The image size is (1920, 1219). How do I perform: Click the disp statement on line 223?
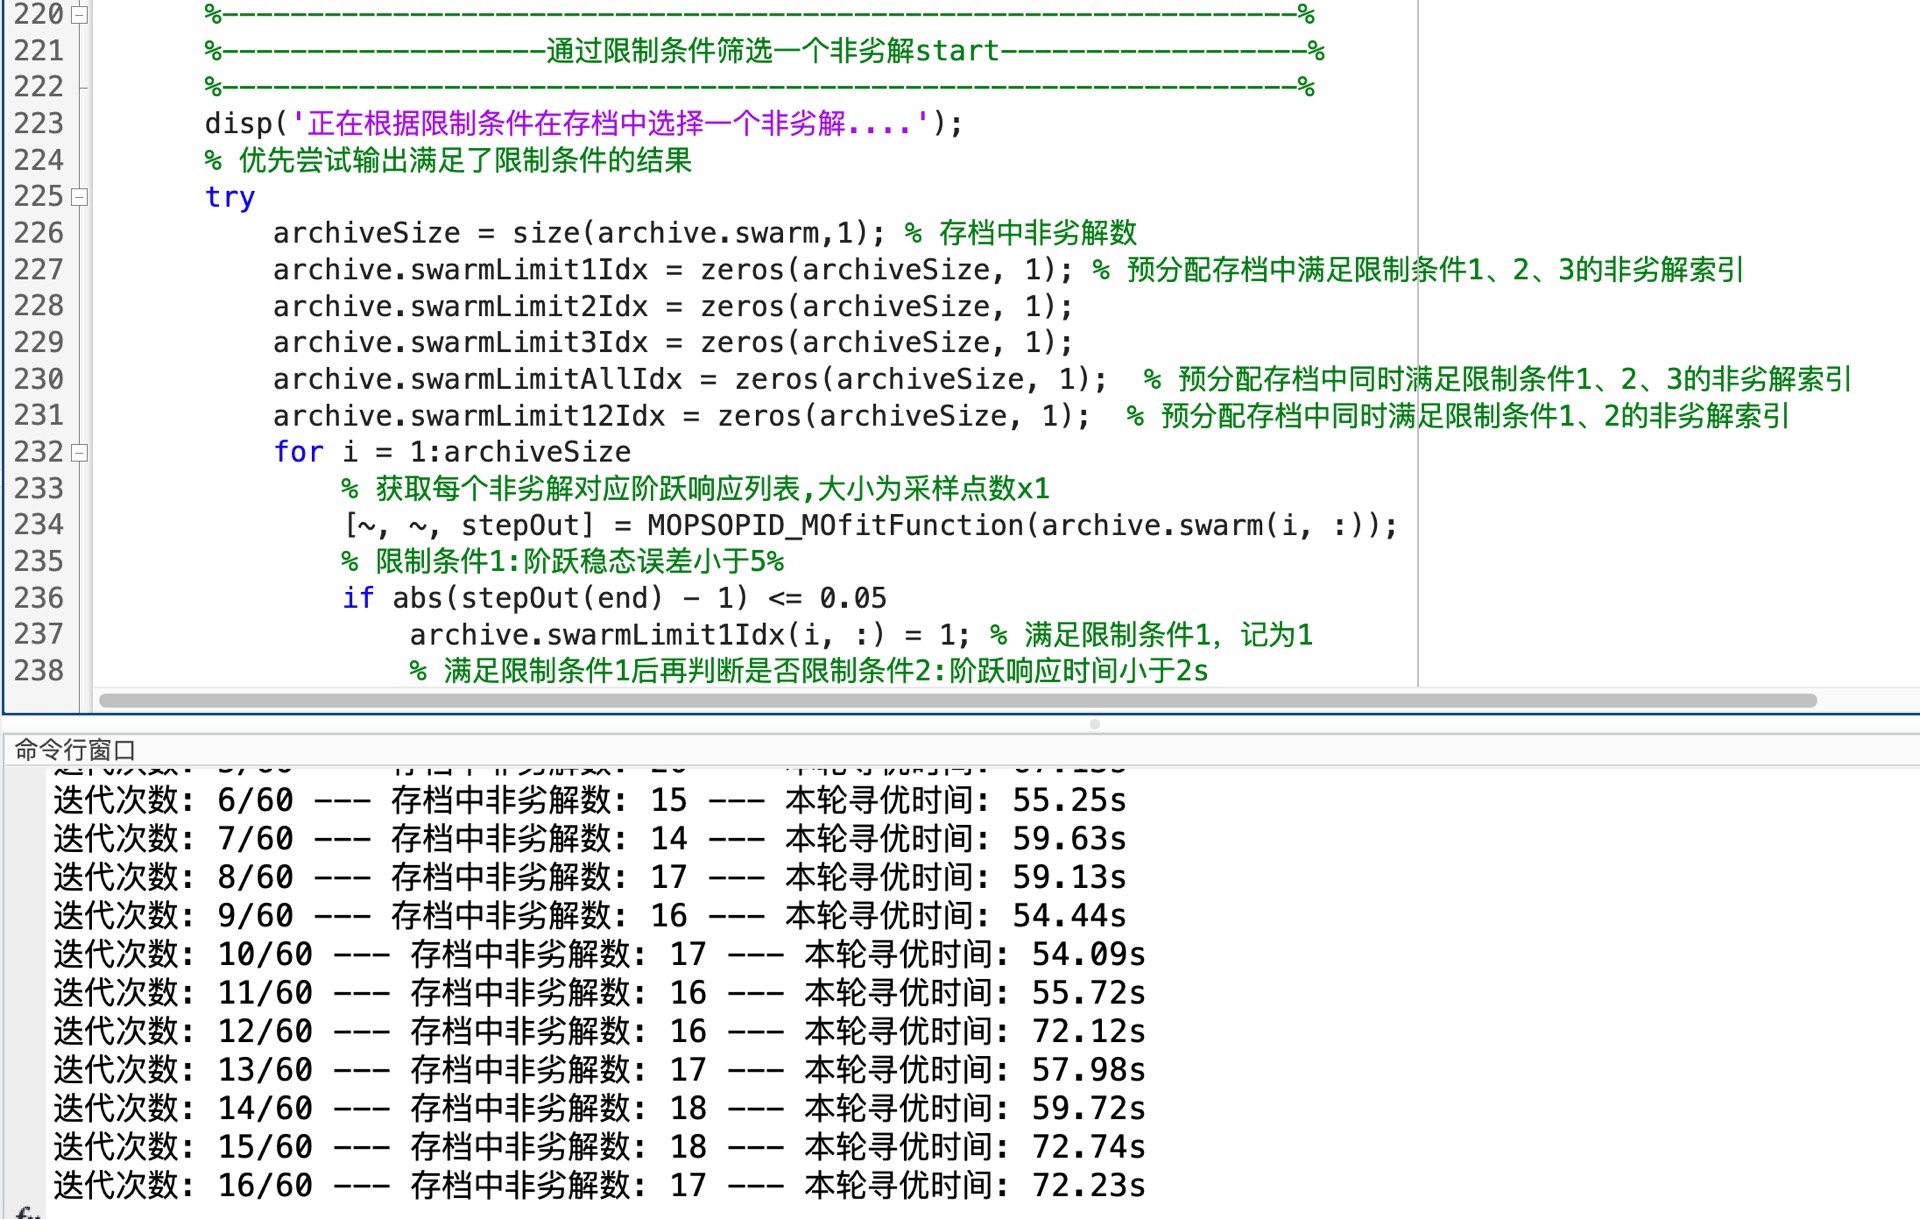pyautogui.click(x=582, y=123)
